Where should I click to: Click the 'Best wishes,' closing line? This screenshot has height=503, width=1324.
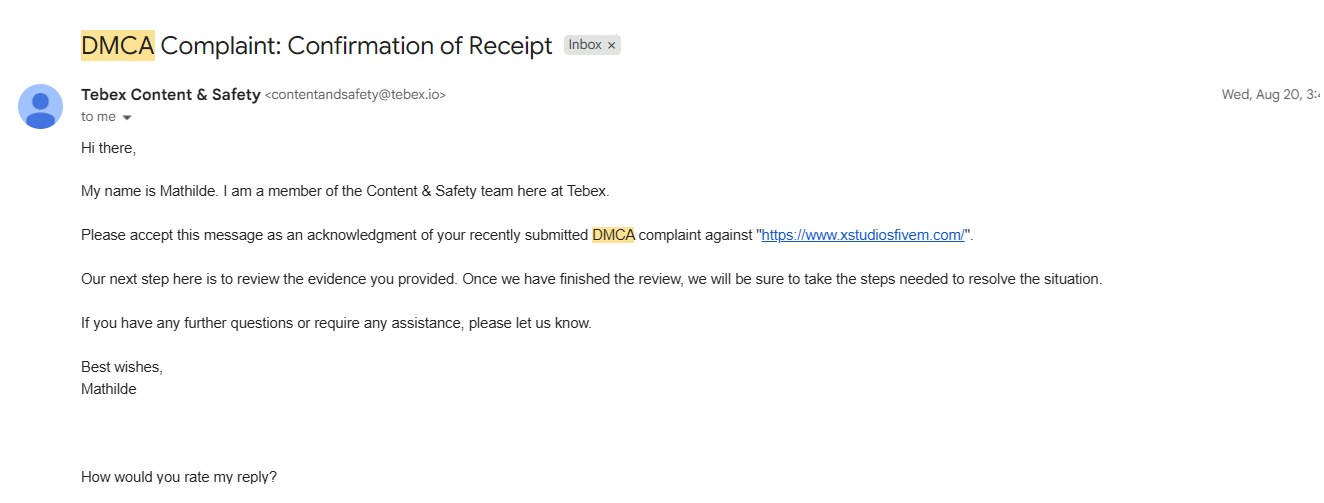pos(122,367)
